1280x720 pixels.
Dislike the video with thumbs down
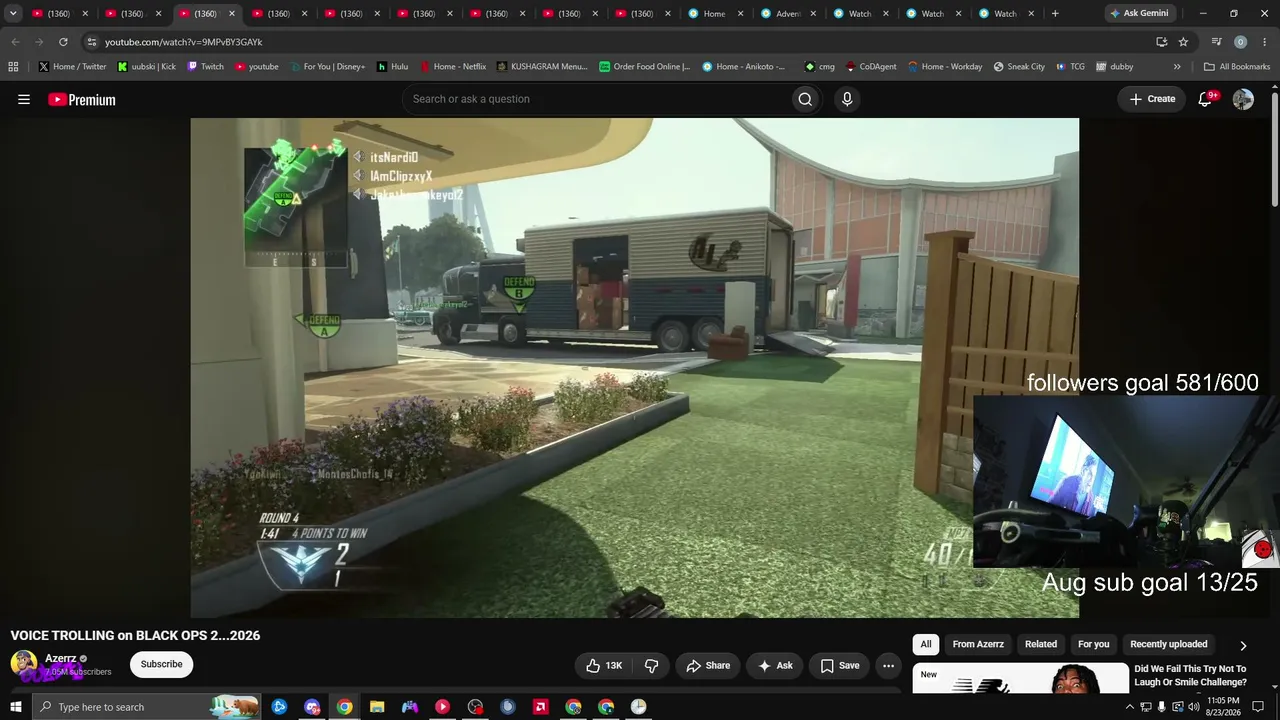(651, 665)
